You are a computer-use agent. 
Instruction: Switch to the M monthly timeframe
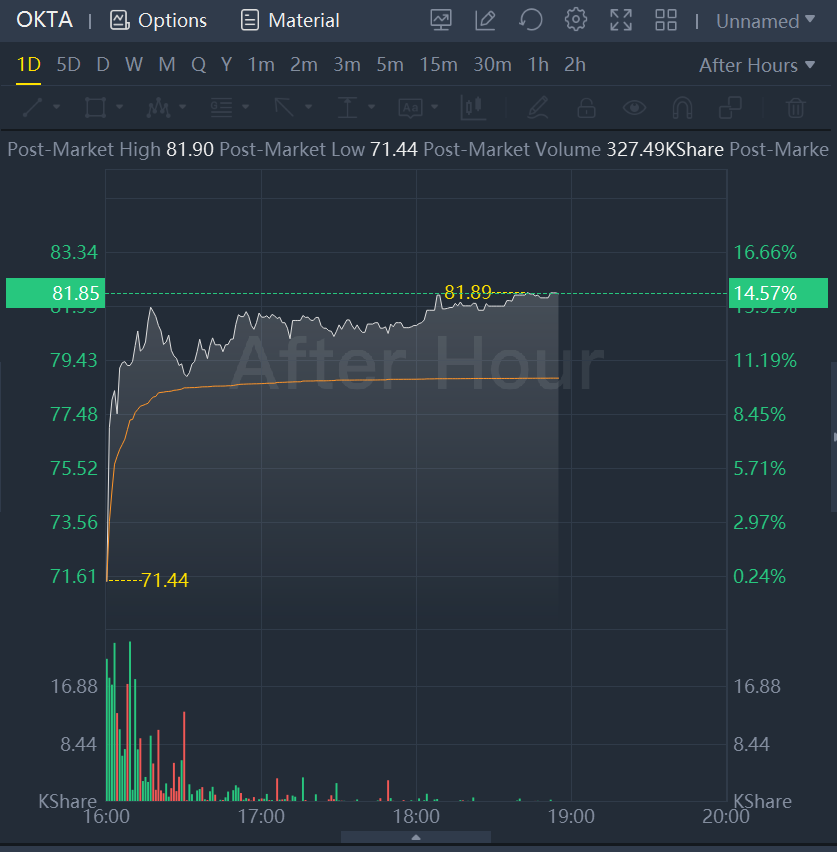click(167, 65)
